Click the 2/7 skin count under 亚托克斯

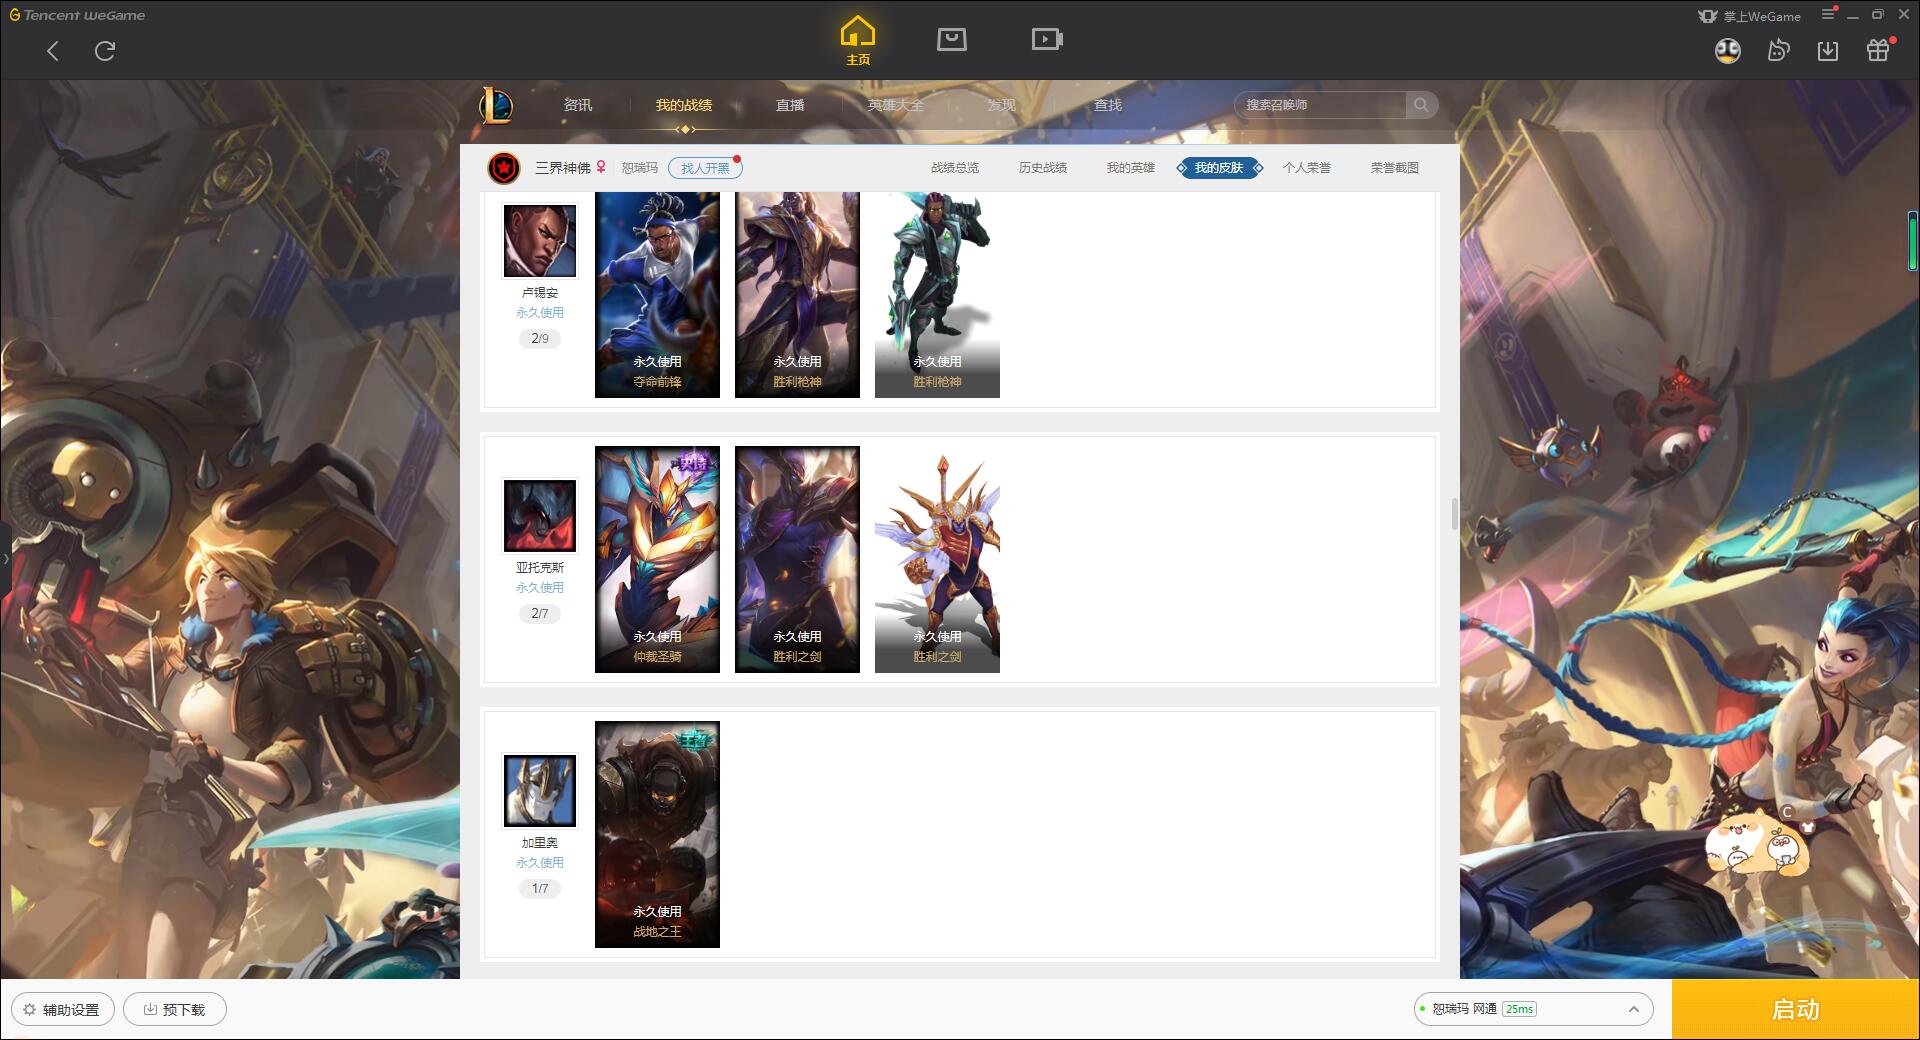tap(540, 614)
